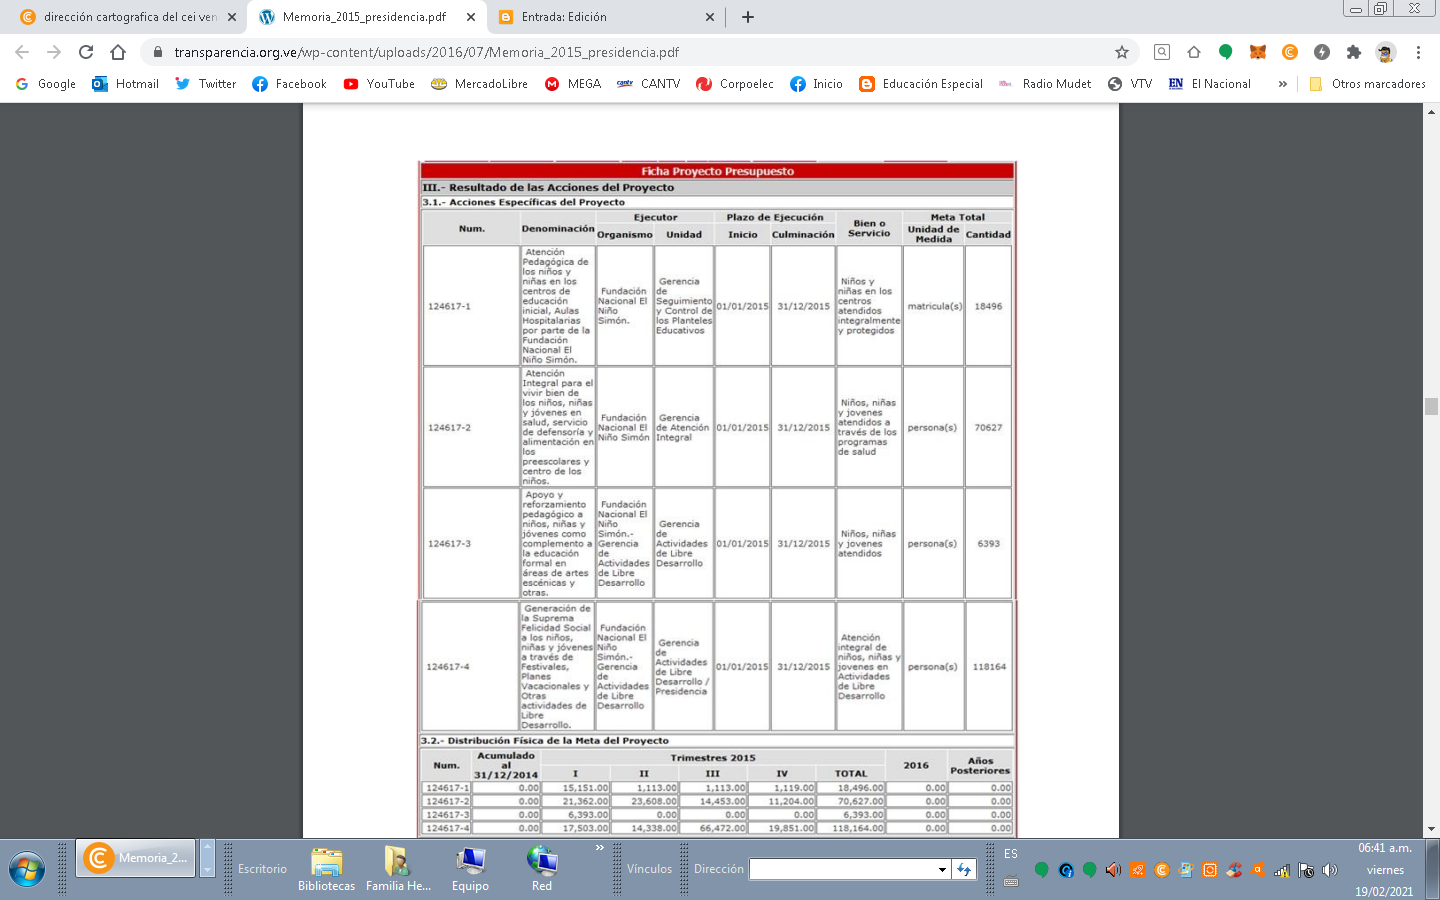
Task: Open the lightning bolt extension icon
Action: pos(1322,52)
